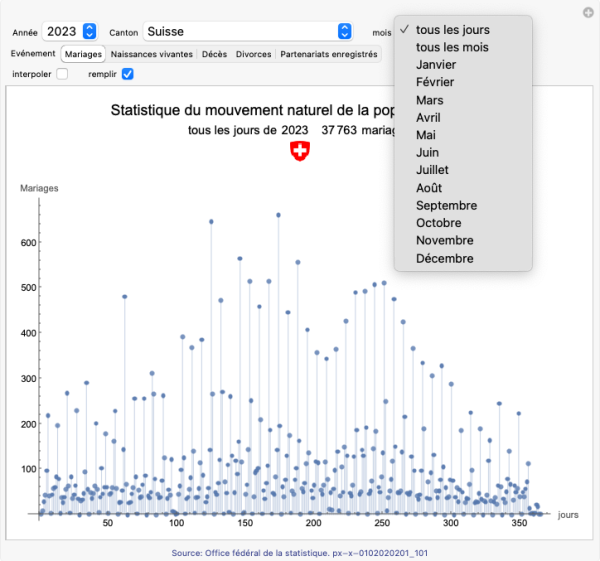Click the highest data point near 650

[x=278, y=214]
